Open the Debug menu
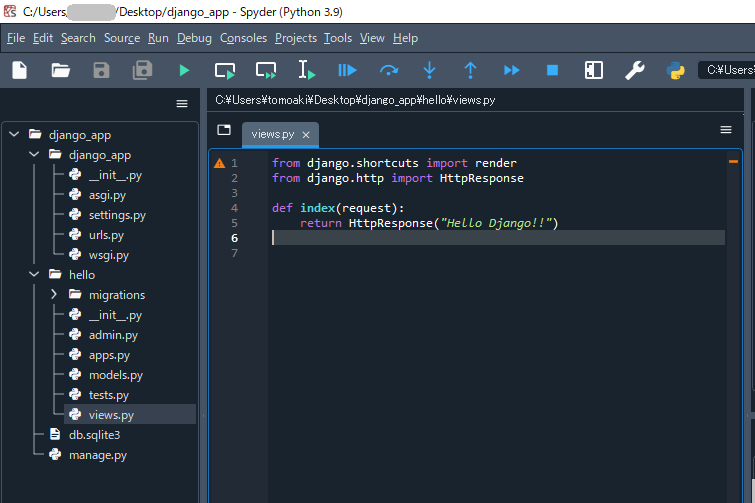Viewport: 755px width, 503px height. click(194, 38)
